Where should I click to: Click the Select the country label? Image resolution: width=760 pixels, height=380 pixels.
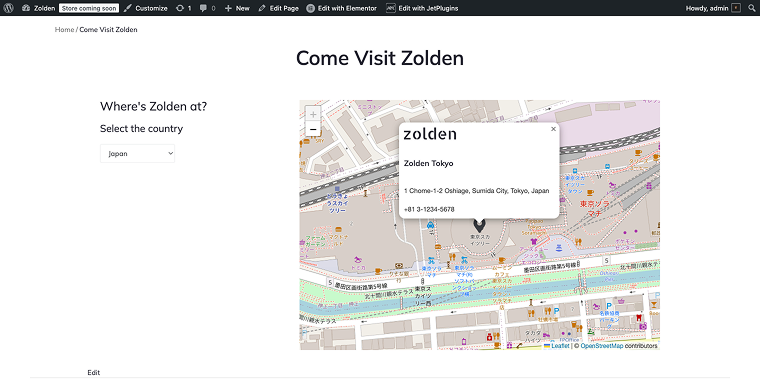pos(142,128)
